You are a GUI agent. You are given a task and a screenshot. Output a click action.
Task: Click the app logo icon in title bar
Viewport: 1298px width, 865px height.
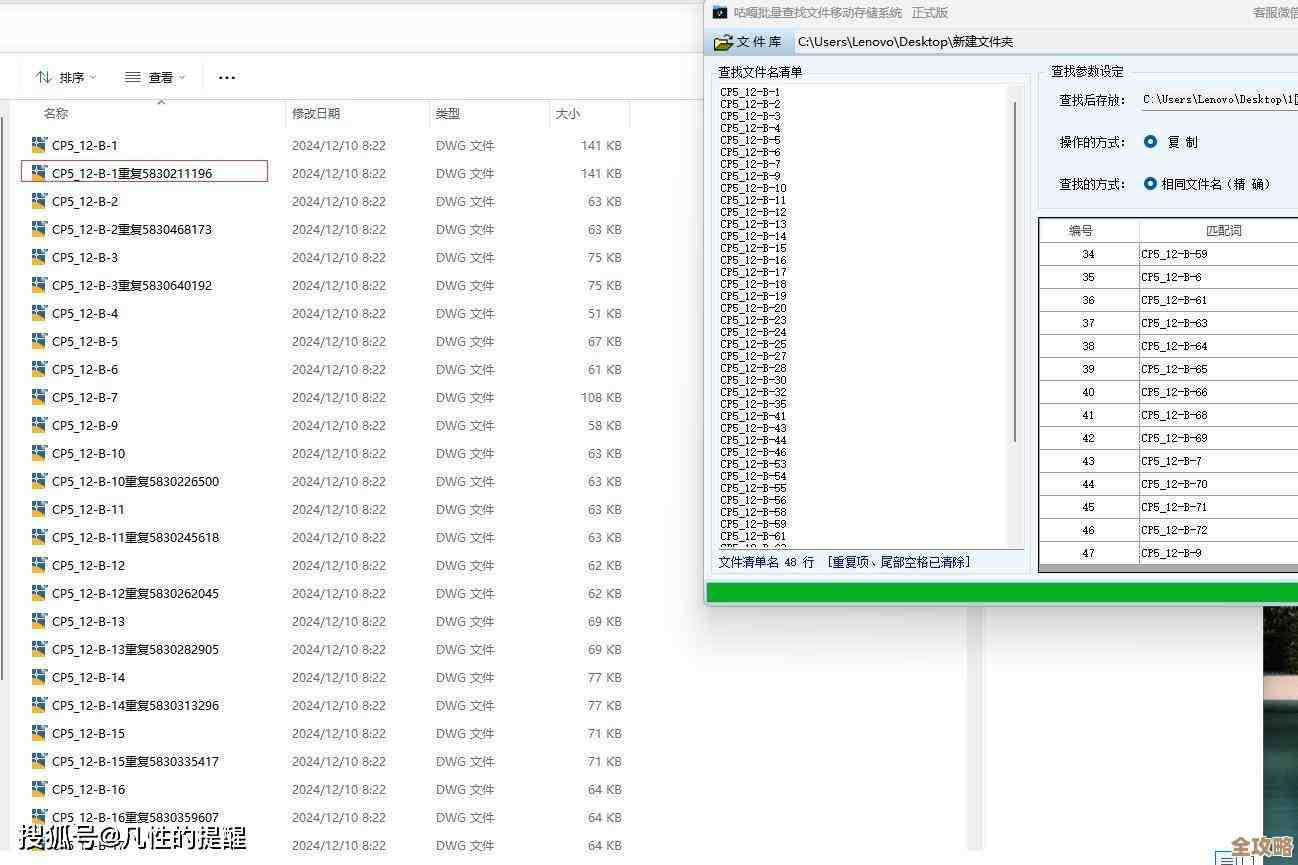pos(720,12)
